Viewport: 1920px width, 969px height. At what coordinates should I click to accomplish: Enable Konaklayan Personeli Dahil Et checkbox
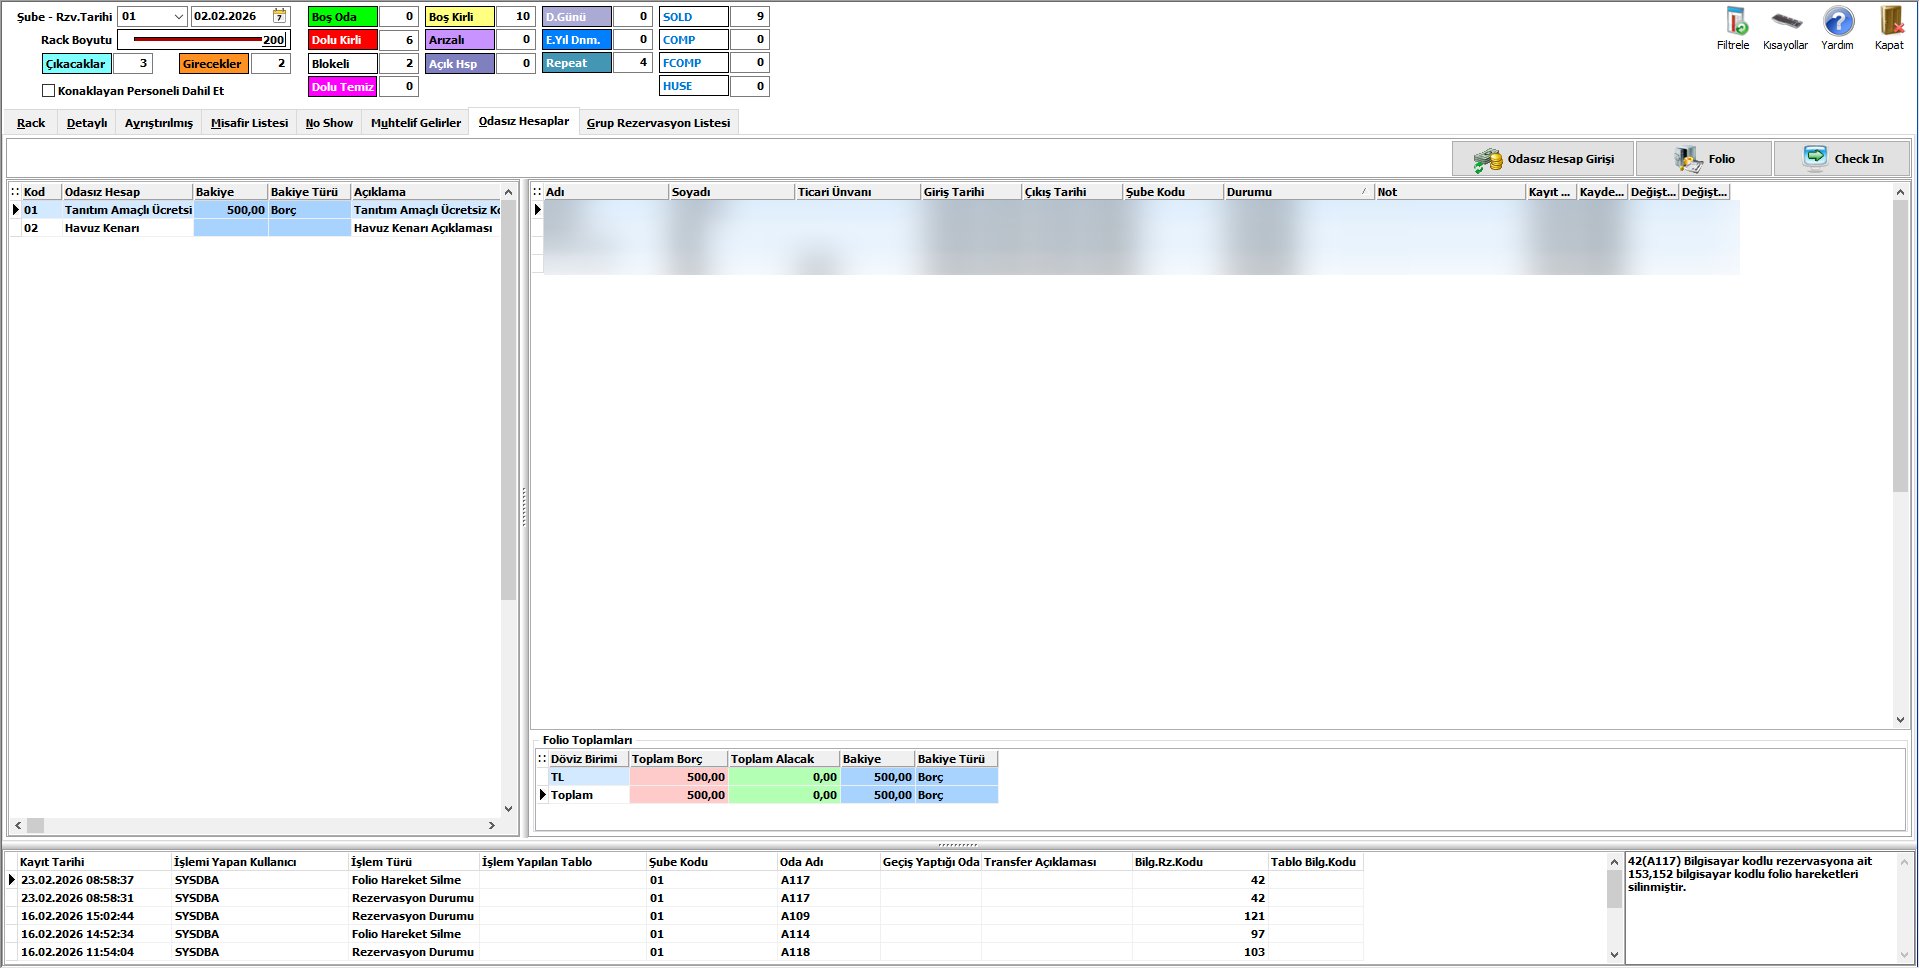pos(49,91)
